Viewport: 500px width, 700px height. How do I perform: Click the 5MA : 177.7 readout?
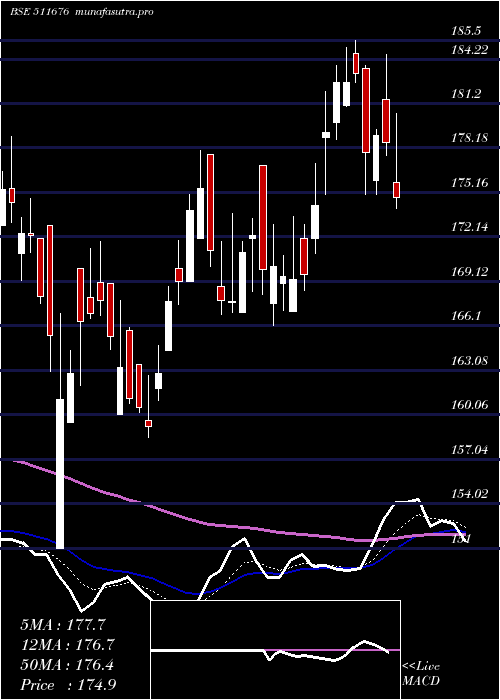tap(63, 625)
